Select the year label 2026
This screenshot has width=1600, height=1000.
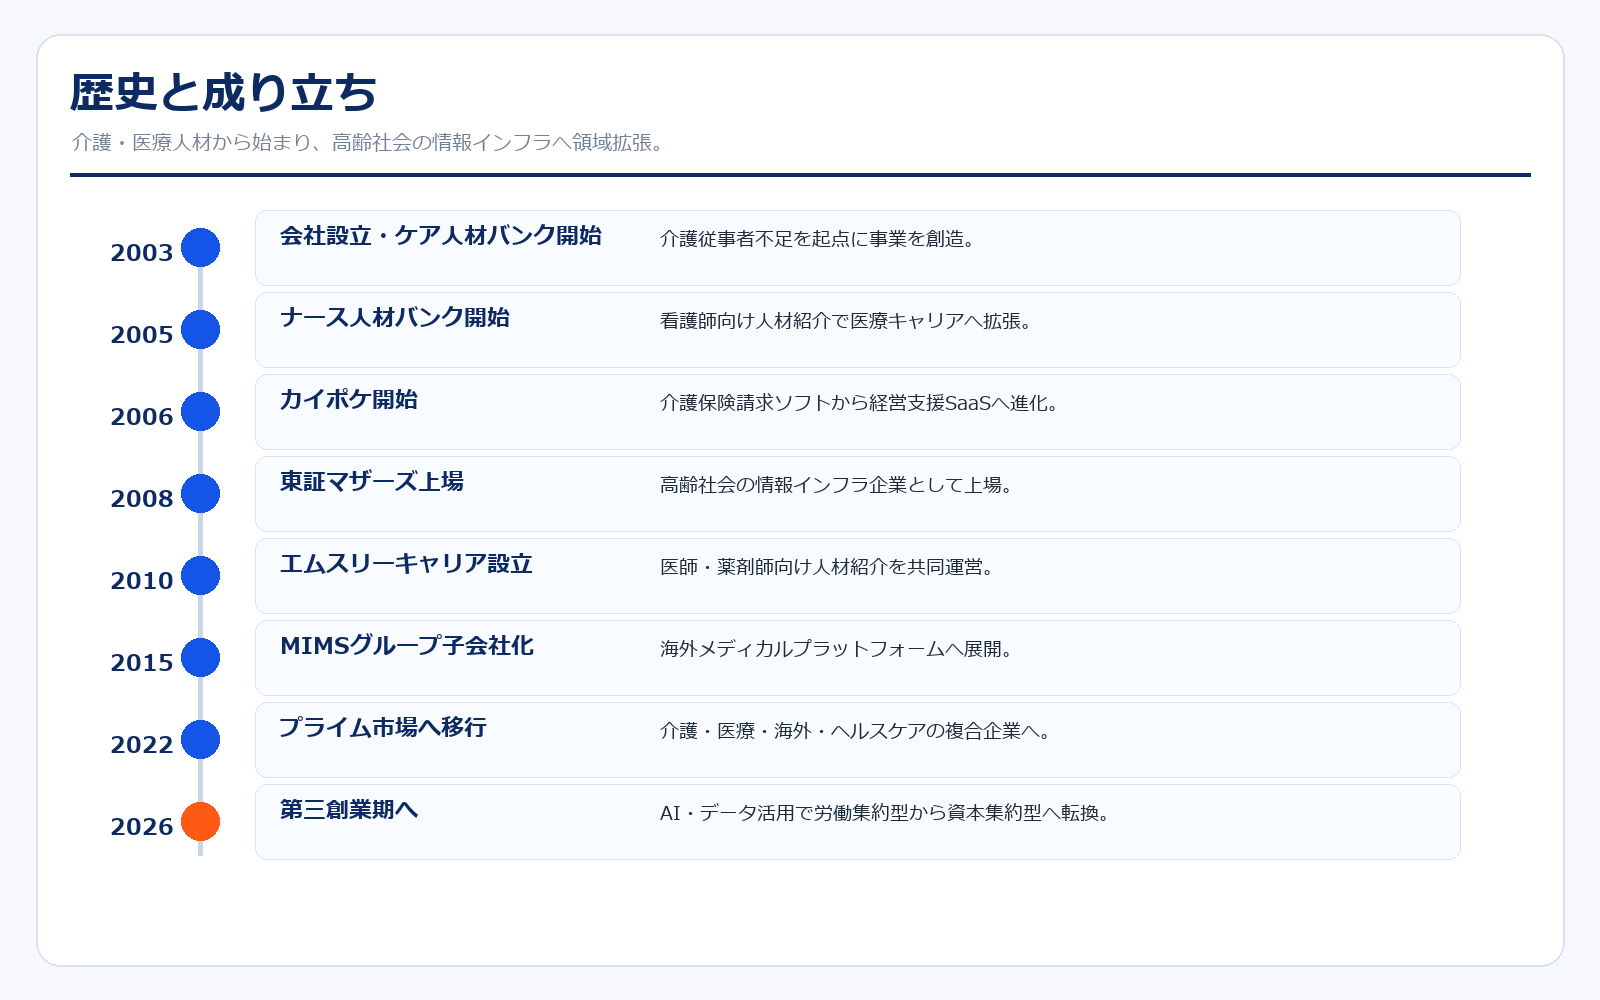click(142, 827)
